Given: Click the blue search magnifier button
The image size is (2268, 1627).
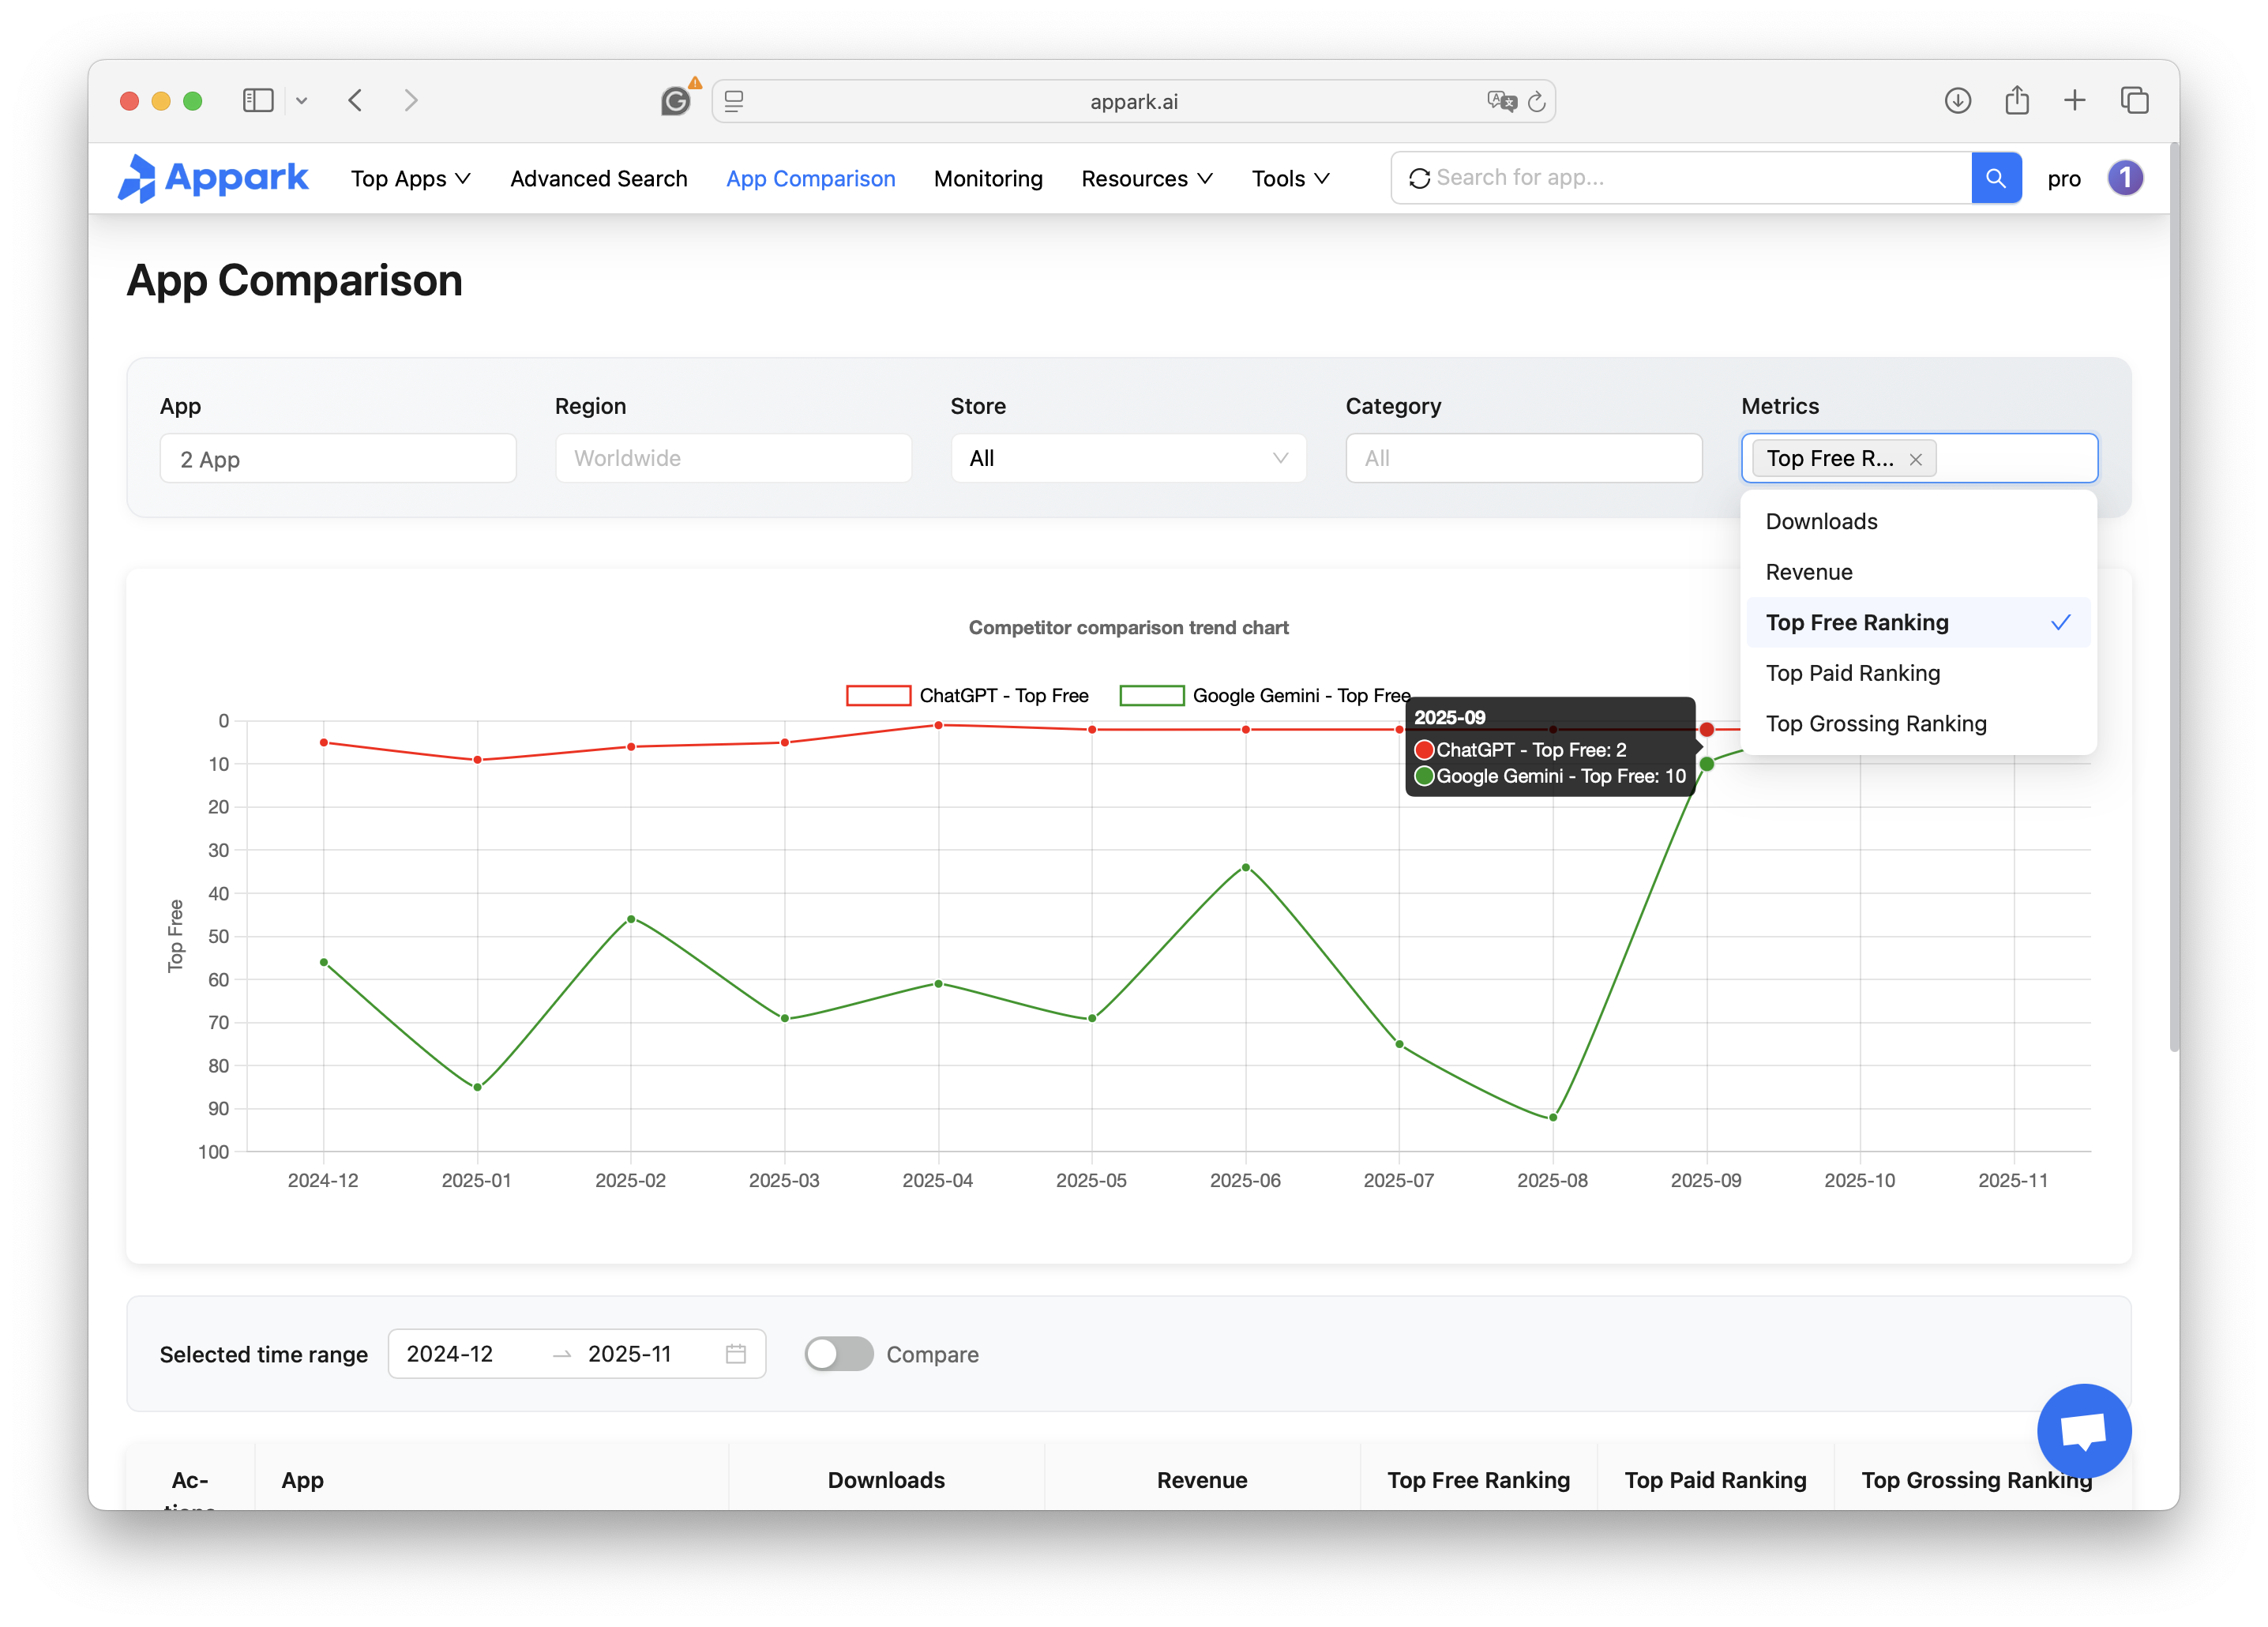Looking at the screenshot, I should pyautogui.click(x=1996, y=177).
